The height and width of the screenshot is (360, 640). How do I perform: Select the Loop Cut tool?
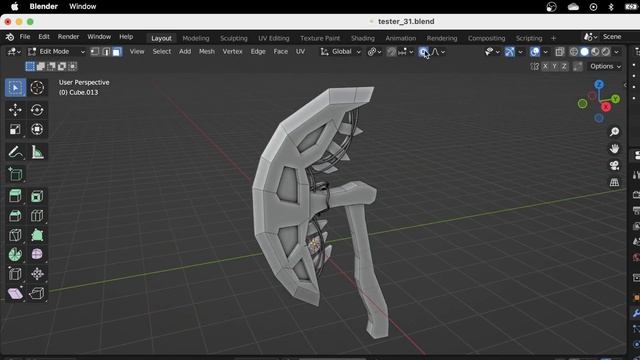pos(37,216)
